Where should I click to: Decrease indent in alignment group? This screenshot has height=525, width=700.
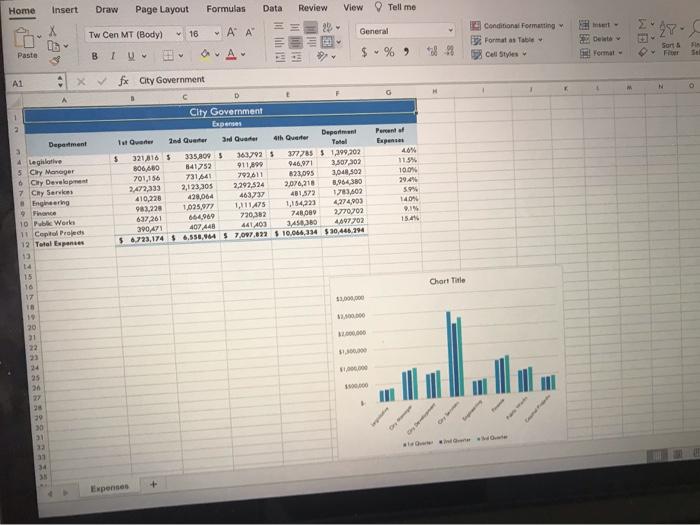[279, 58]
